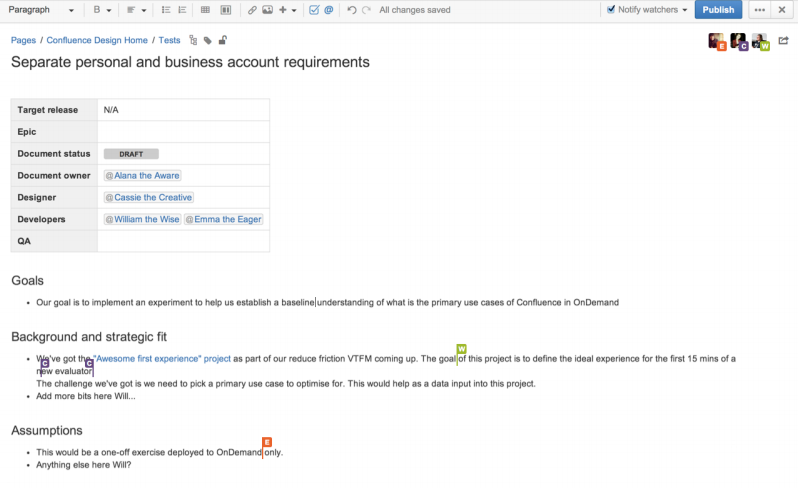Publish the page
The width and height of the screenshot is (798, 488).
tap(718, 10)
